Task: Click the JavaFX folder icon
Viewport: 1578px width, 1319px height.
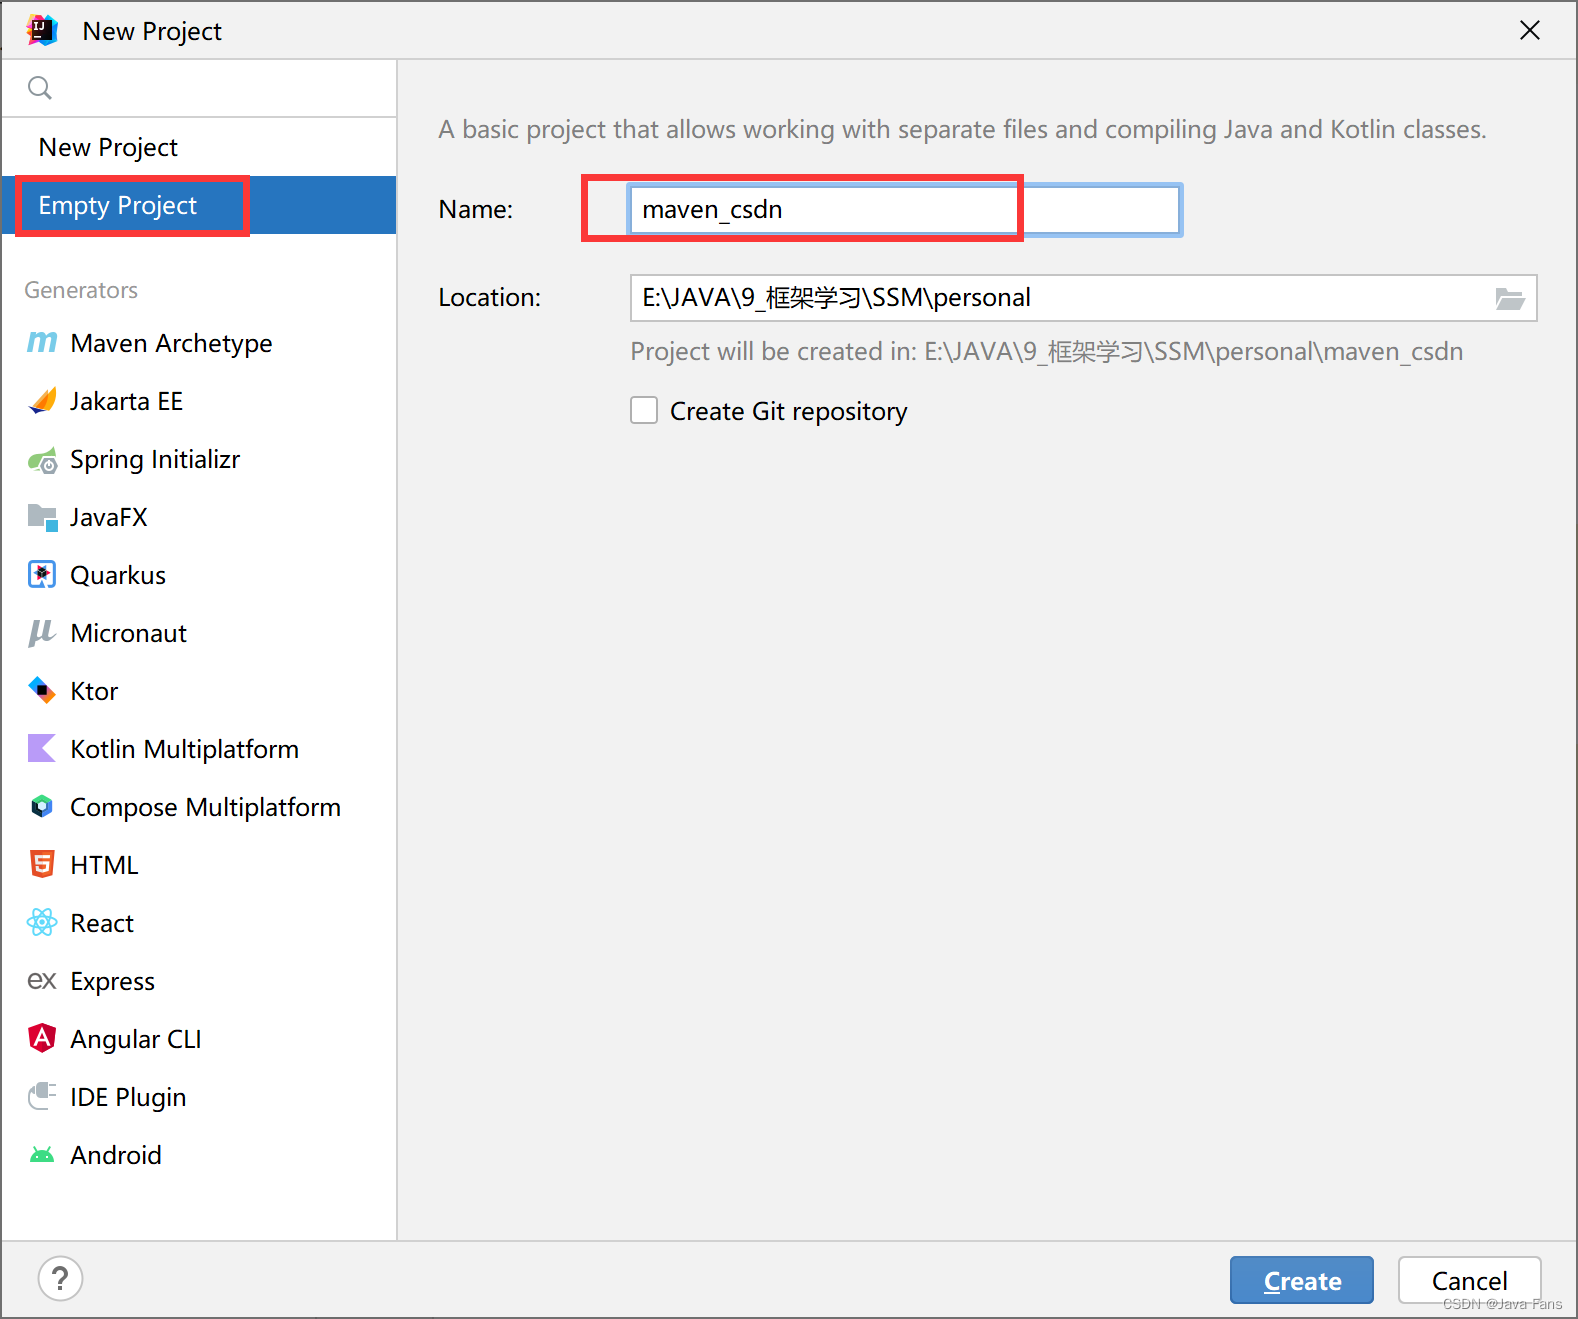Action: [x=42, y=518]
